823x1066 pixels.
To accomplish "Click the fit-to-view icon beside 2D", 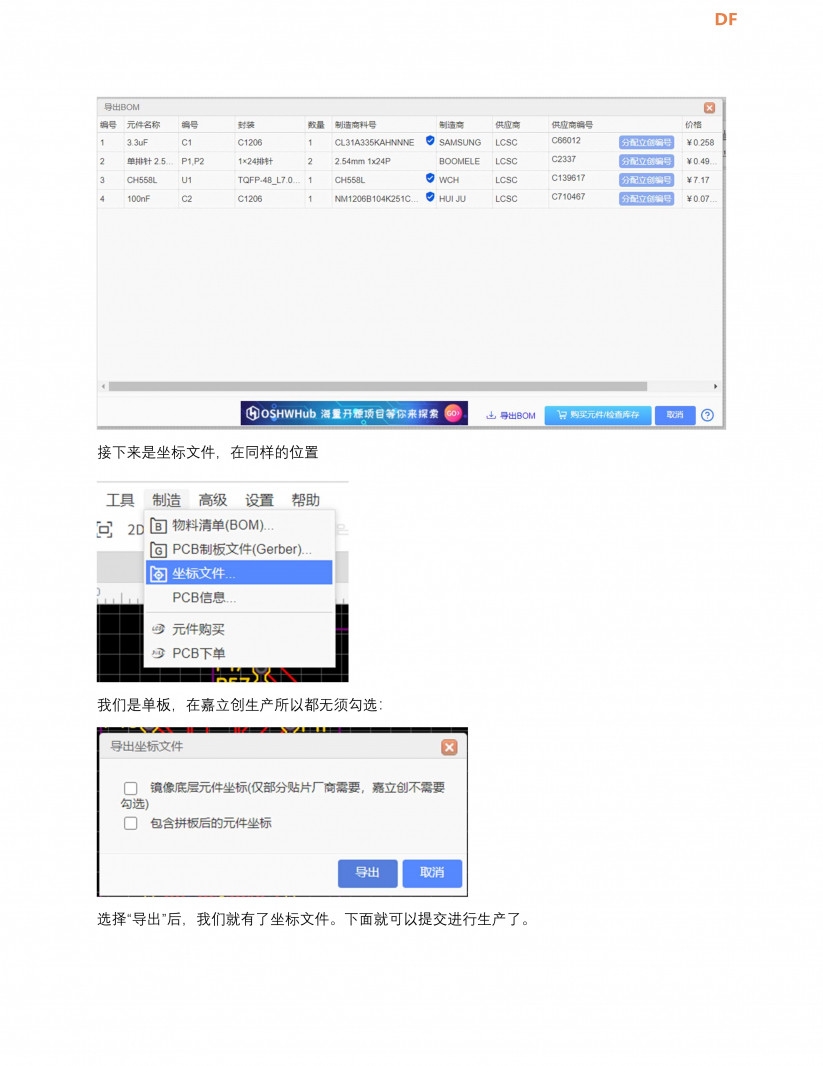I will pyautogui.click(x=105, y=530).
